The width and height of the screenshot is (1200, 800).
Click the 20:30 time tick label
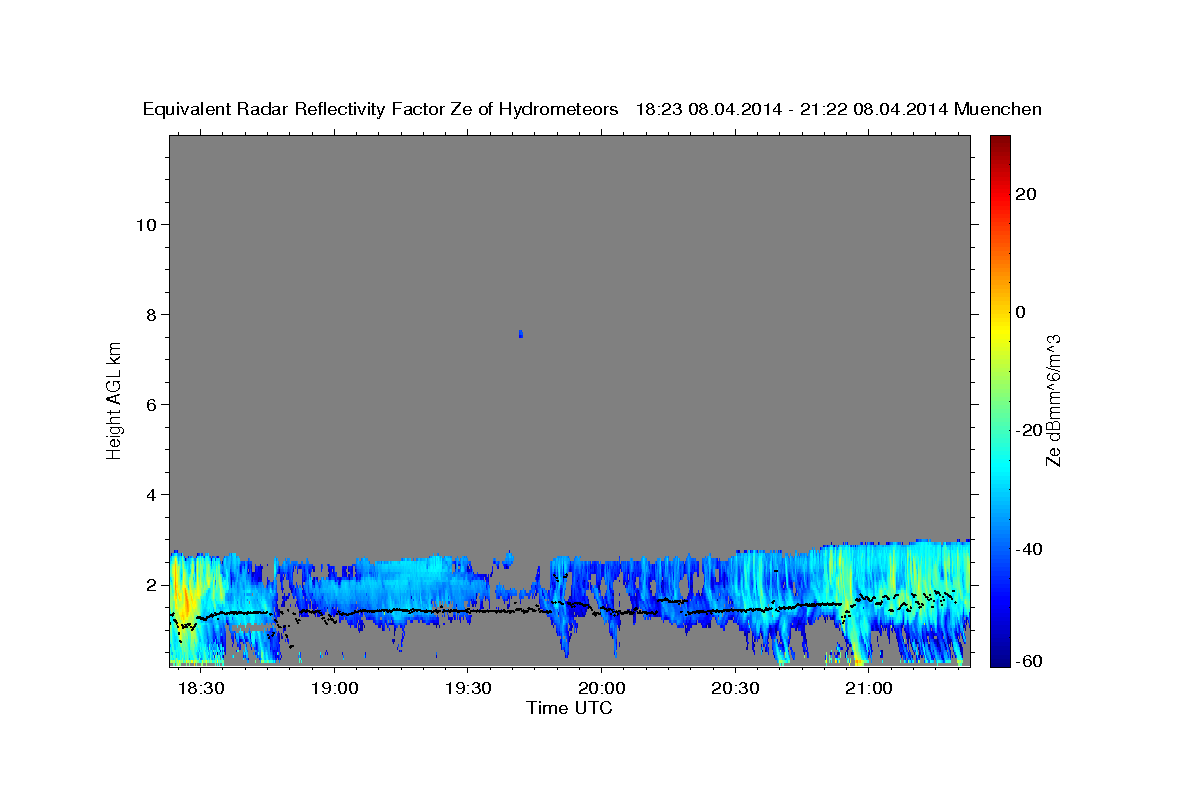pyautogui.click(x=735, y=689)
